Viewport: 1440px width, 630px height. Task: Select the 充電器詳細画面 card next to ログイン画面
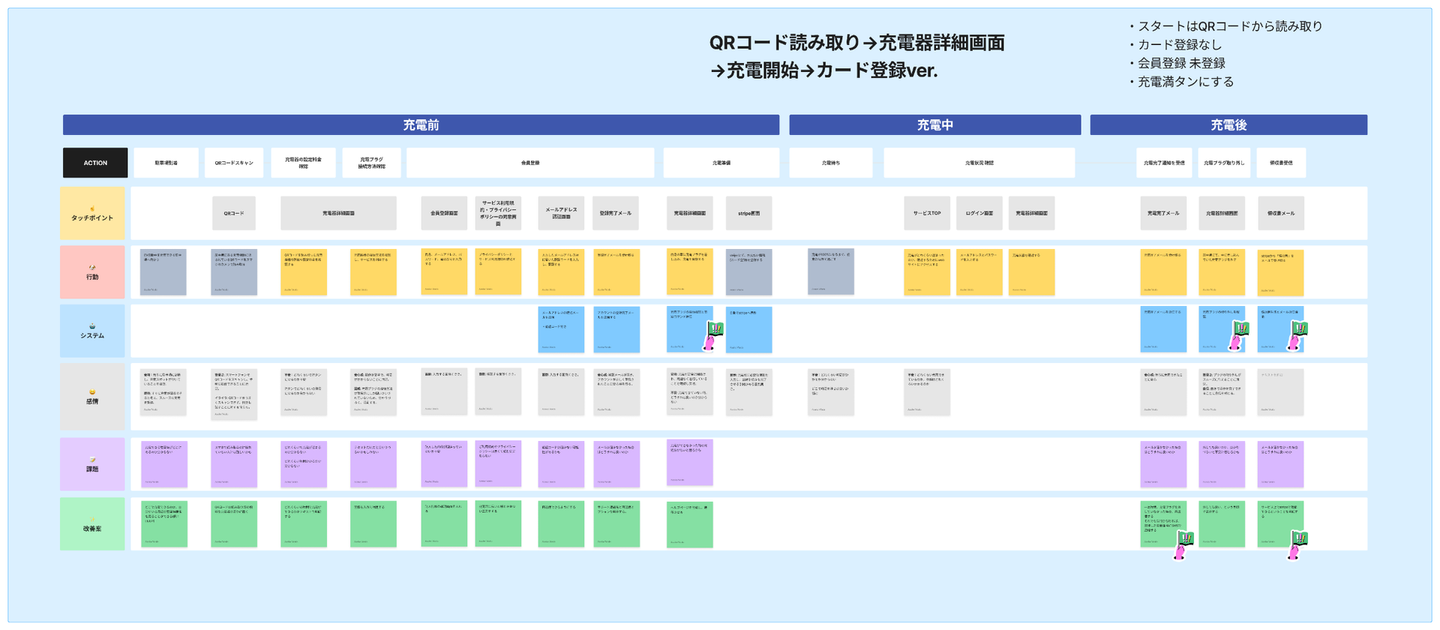[1032, 213]
